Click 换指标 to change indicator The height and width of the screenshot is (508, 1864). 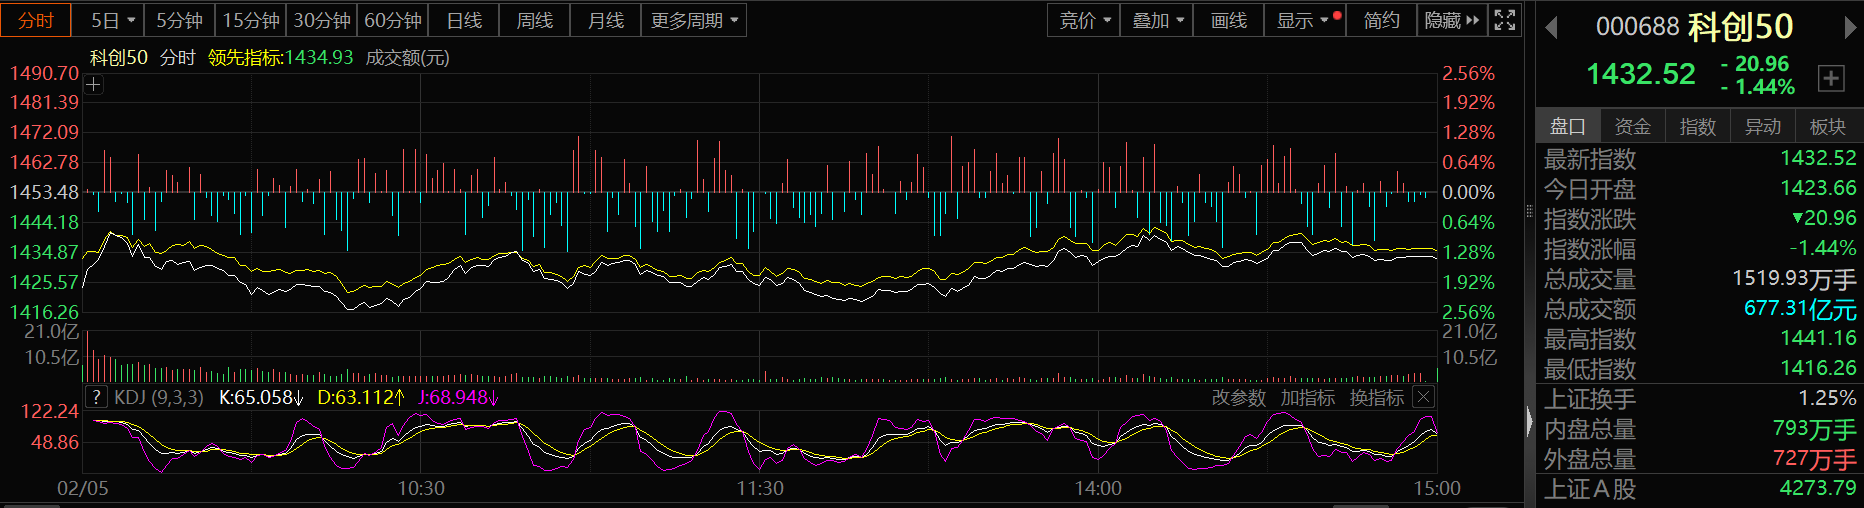(1376, 397)
